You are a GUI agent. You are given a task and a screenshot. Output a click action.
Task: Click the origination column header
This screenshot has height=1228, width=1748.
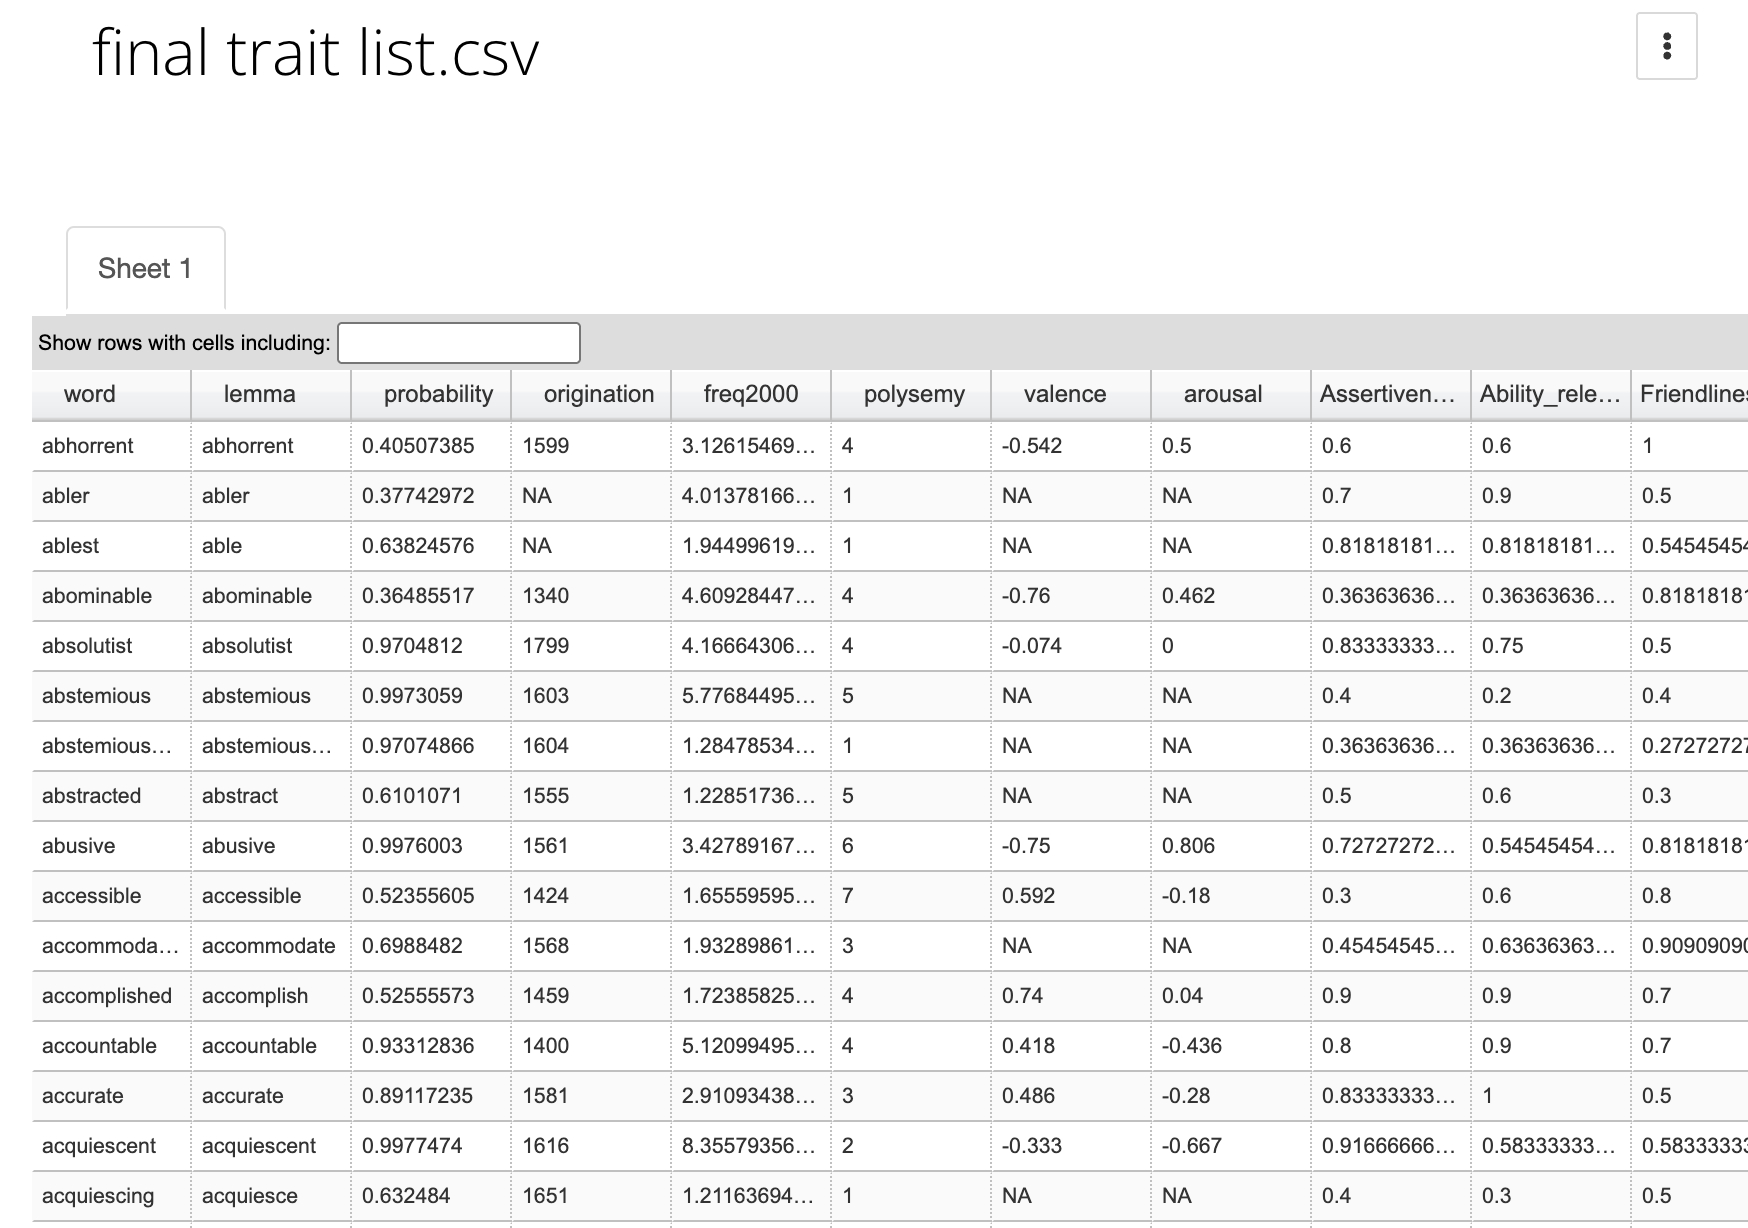click(x=598, y=394)
